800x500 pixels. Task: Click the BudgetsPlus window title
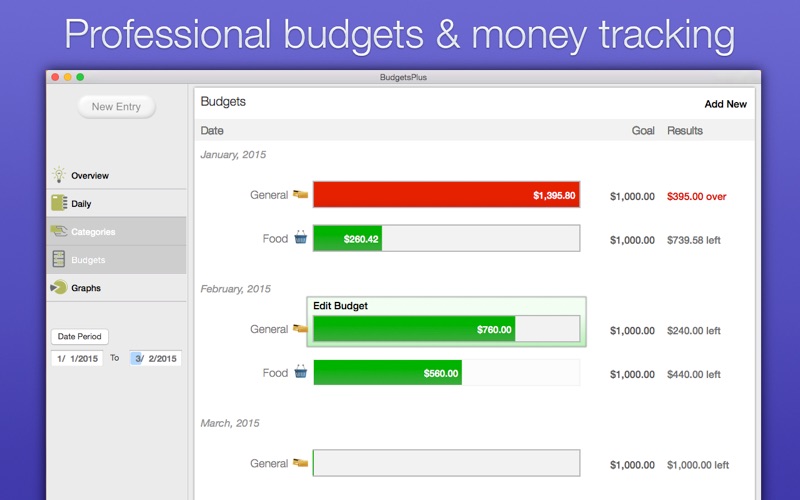tap(403, 77)
